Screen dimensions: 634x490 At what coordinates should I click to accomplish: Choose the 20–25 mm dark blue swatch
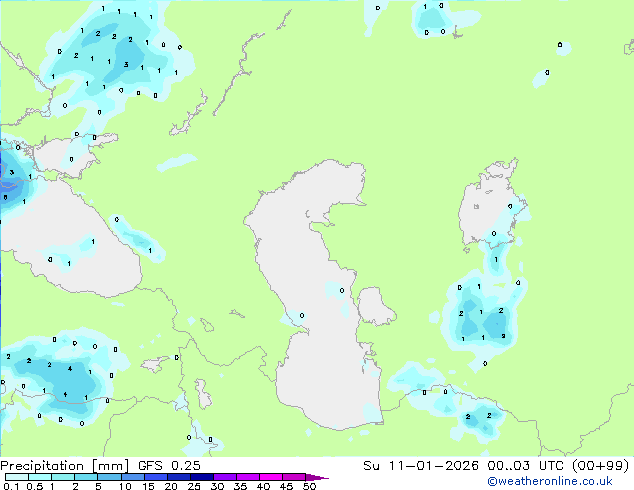[x=178, y=477]
